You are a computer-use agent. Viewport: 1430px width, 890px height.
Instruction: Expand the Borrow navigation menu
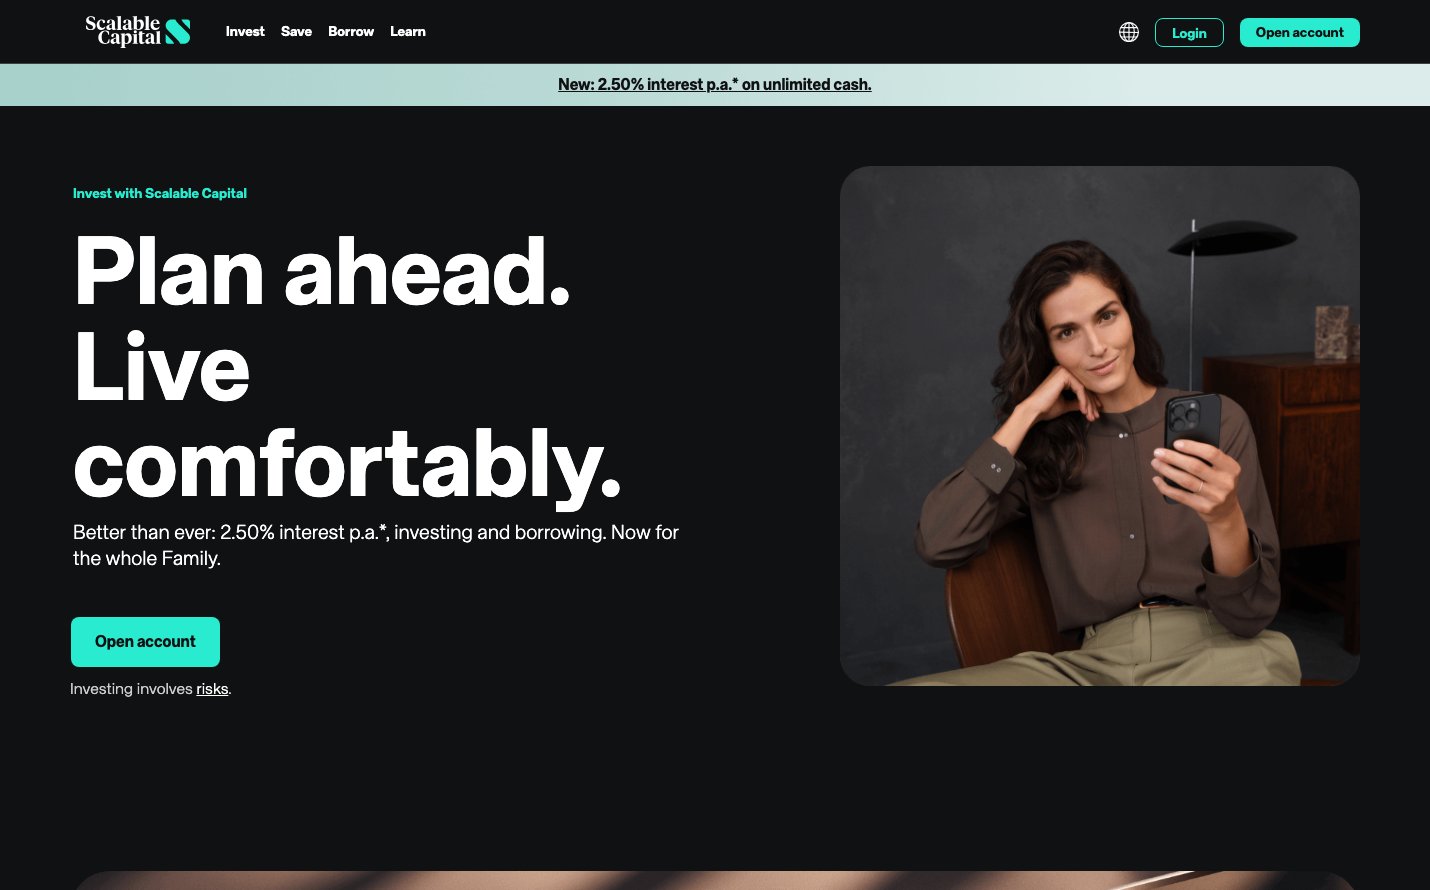[x=351, y=32]
